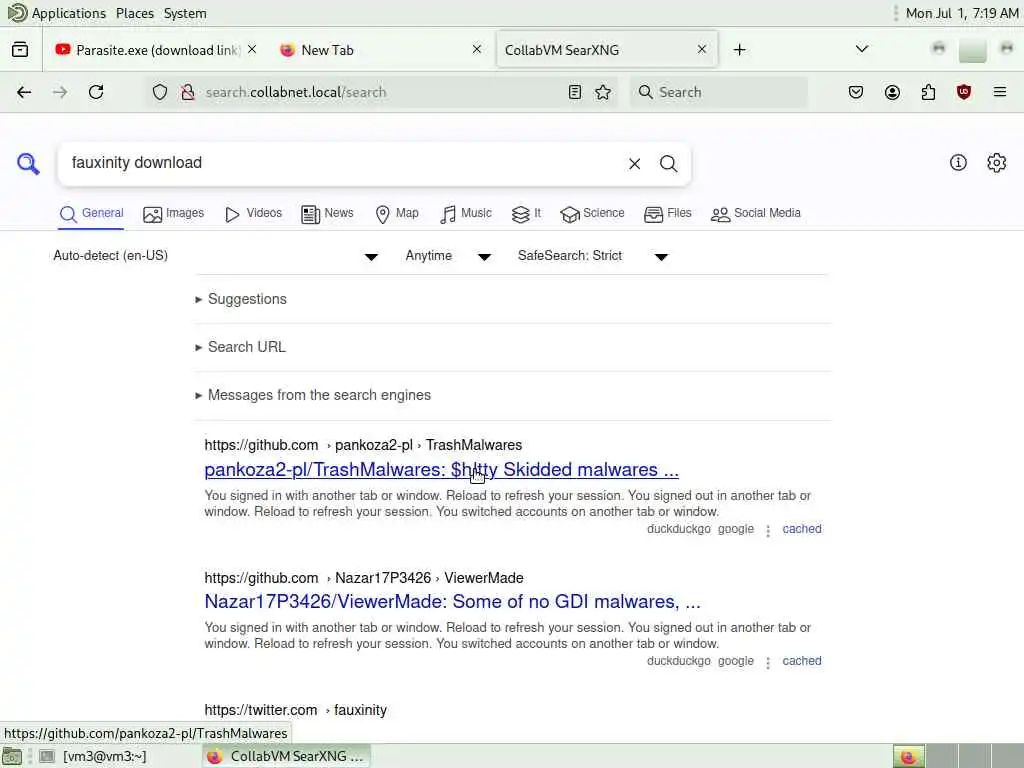
Task: Open the Anytime time range dropdown
Action: (448, 256)
